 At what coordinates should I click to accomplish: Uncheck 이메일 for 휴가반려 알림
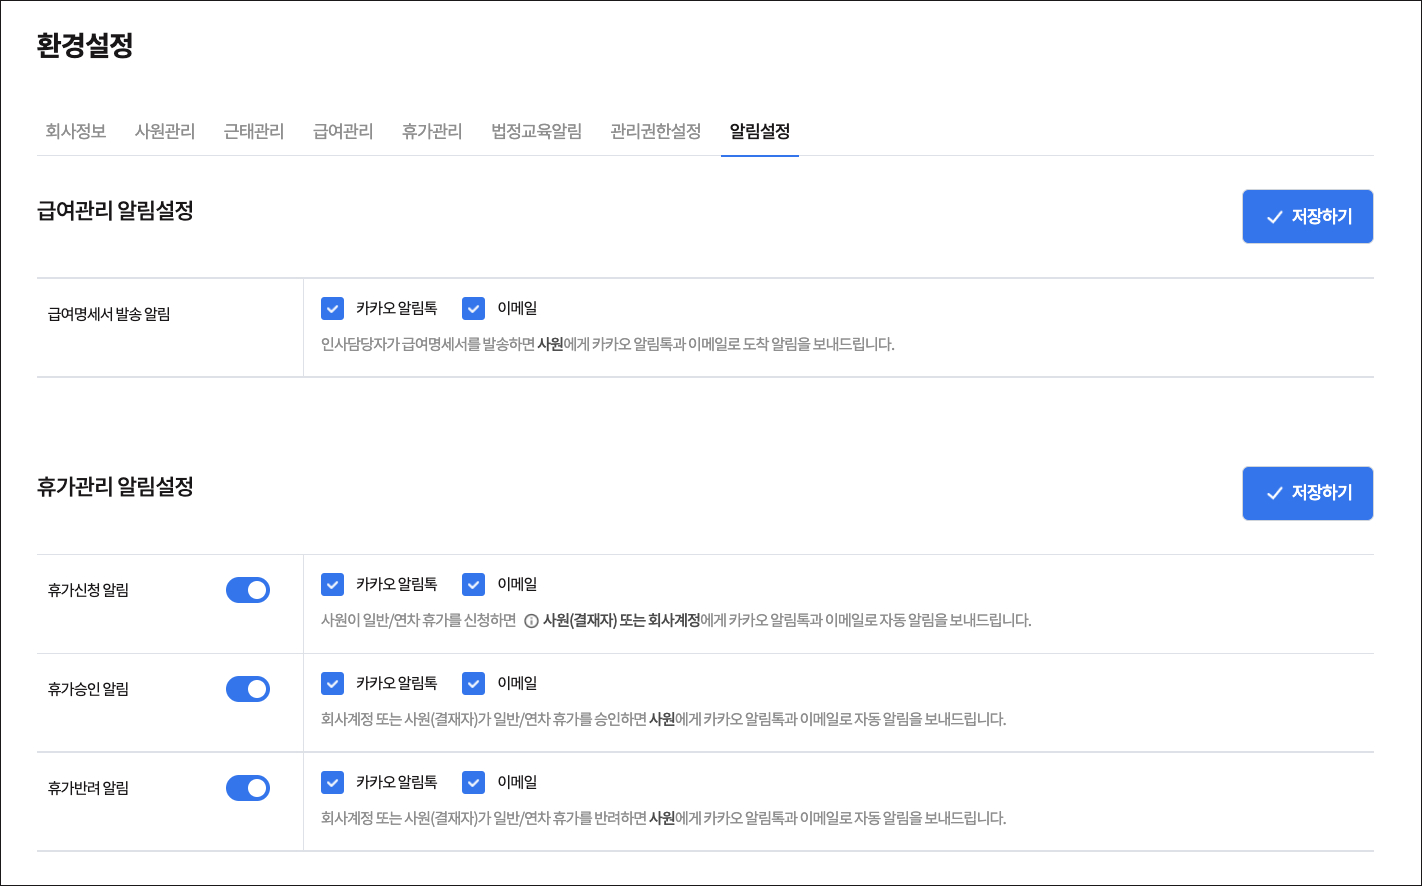pyautogui.click(x=474, y=782)
